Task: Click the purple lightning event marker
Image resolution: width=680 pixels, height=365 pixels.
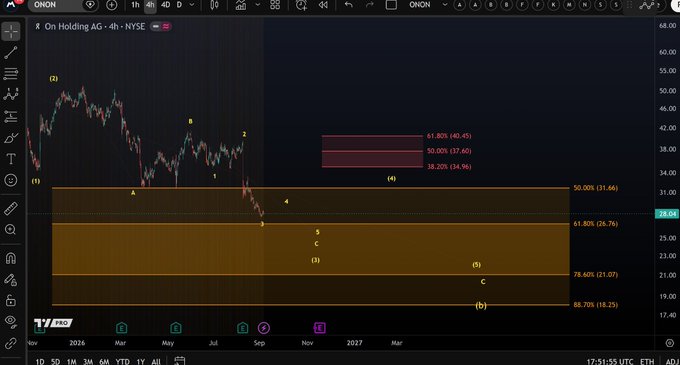Action: [264, 328]
